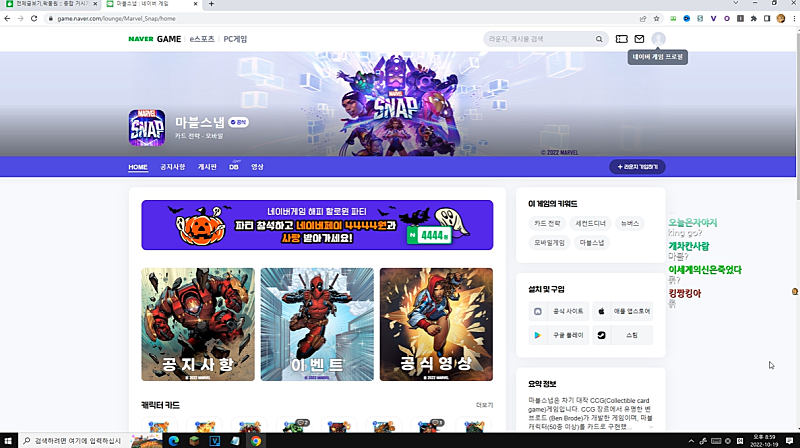Click the share page icon in address bar
The height and width of the screenshot is (448, 800).
[643, 18]
